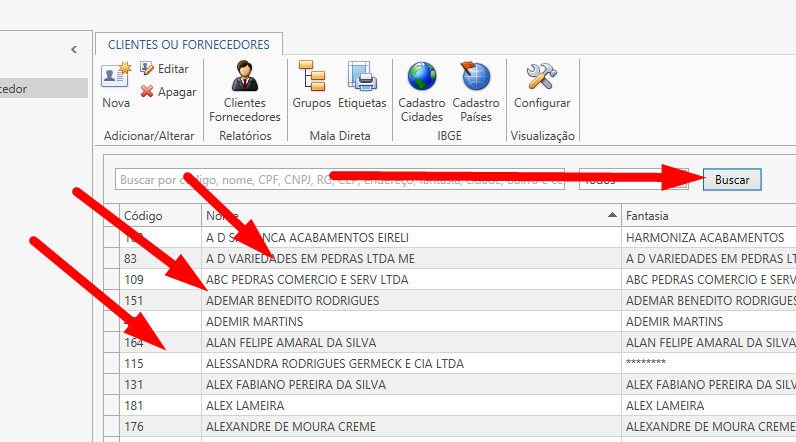Open Cadastro Cidades globe icon

coord(422,77)
